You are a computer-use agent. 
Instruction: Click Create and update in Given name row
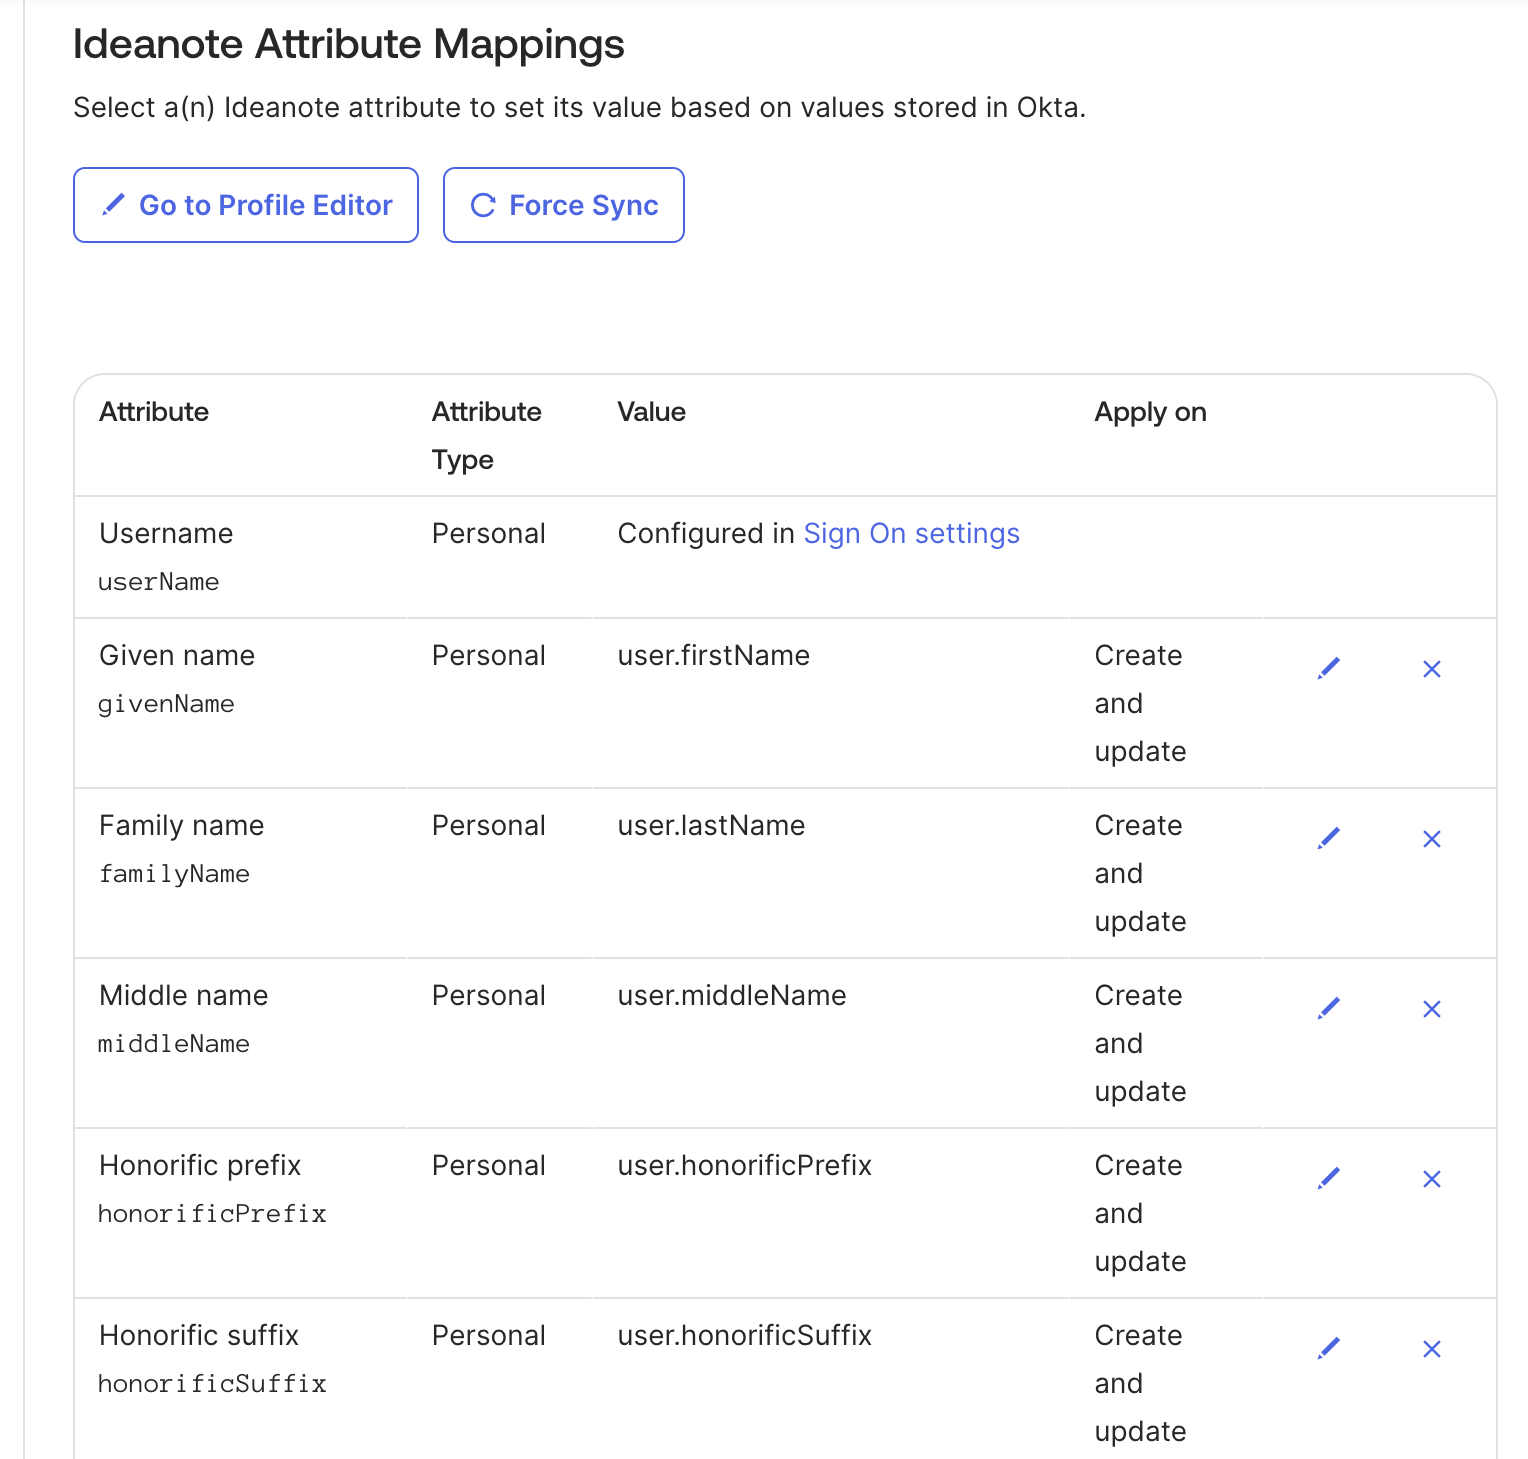click(x=1140, y=704)
